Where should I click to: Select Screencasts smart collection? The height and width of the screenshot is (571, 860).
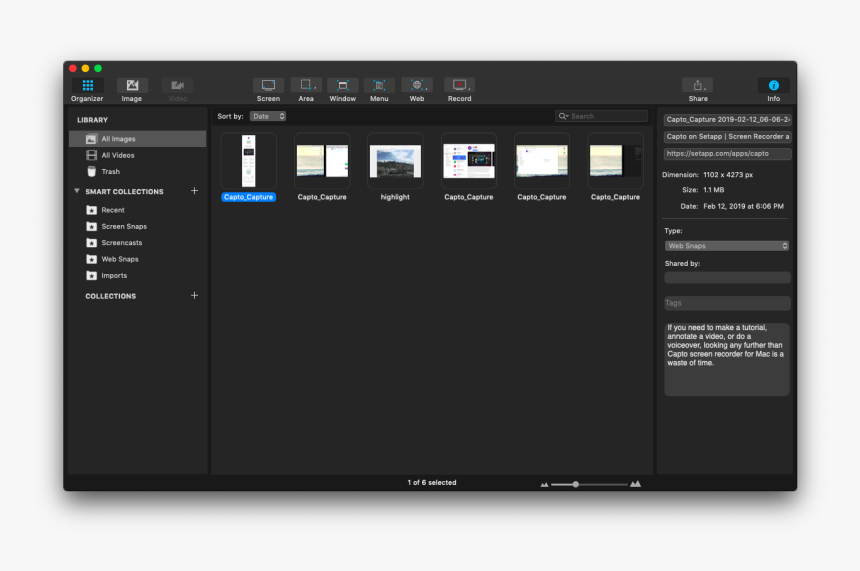click(121, 243)
